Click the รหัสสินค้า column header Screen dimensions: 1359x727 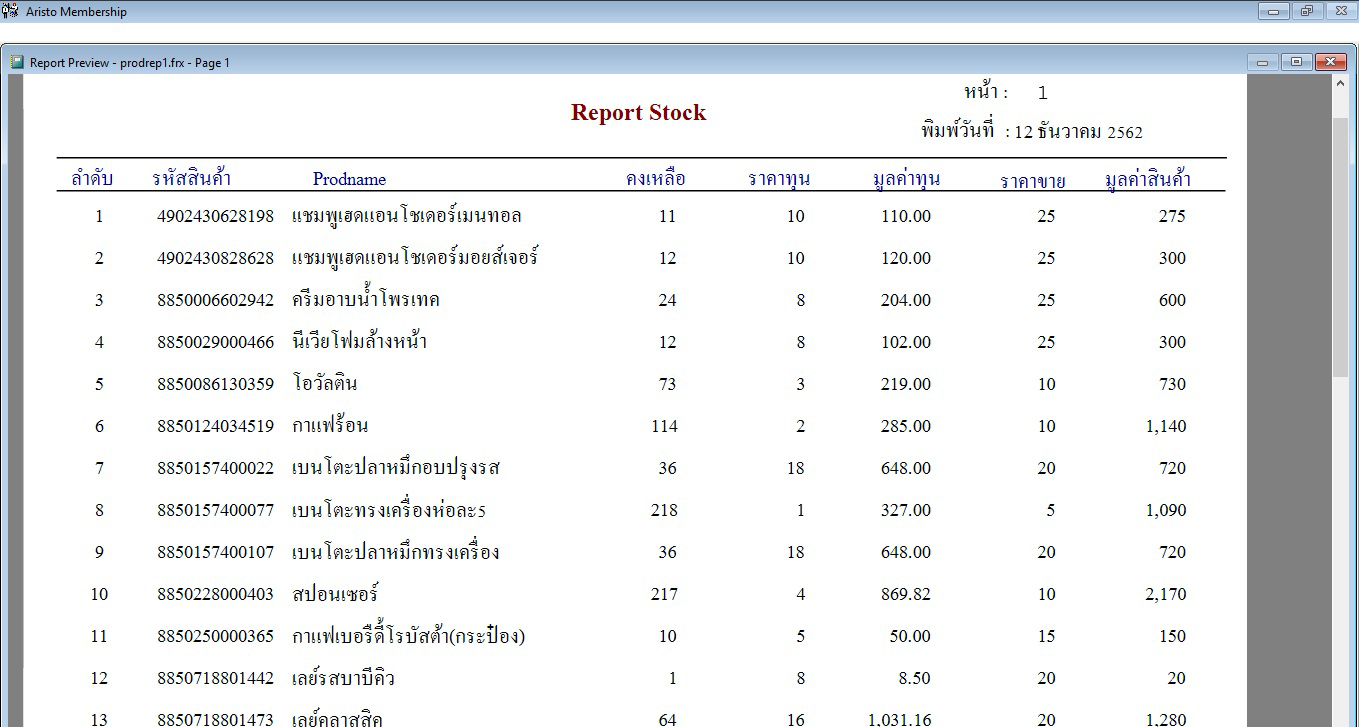pyautogui.click(x=192, y=179)
